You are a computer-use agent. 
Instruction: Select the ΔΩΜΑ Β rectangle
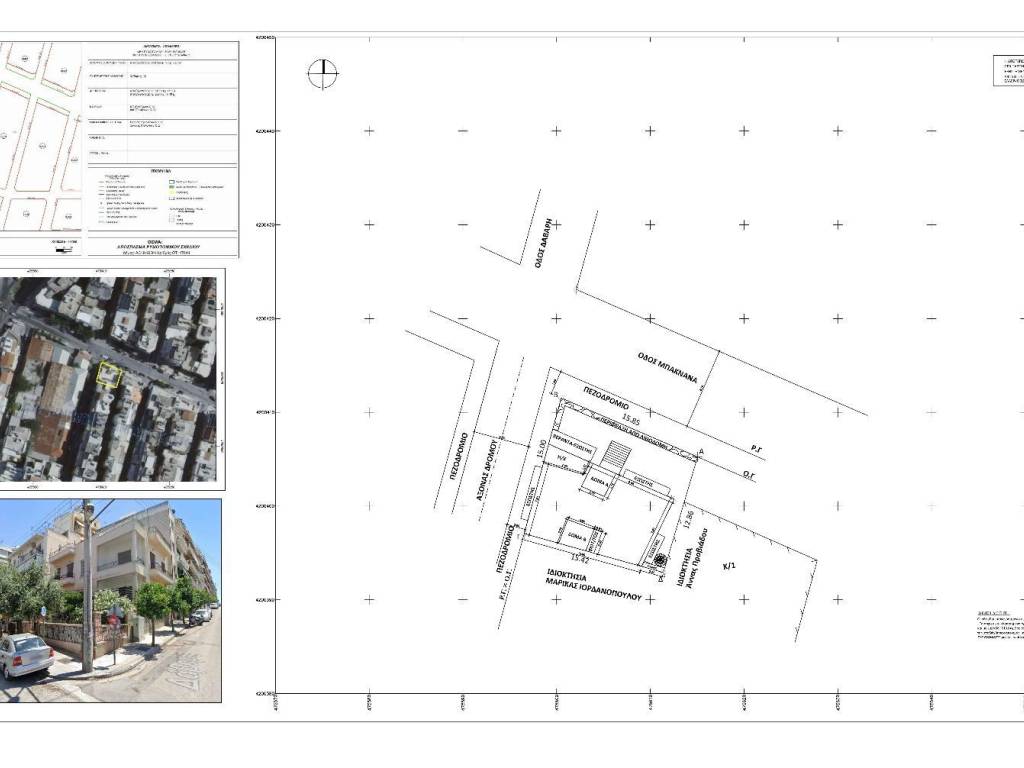point(576,535)
